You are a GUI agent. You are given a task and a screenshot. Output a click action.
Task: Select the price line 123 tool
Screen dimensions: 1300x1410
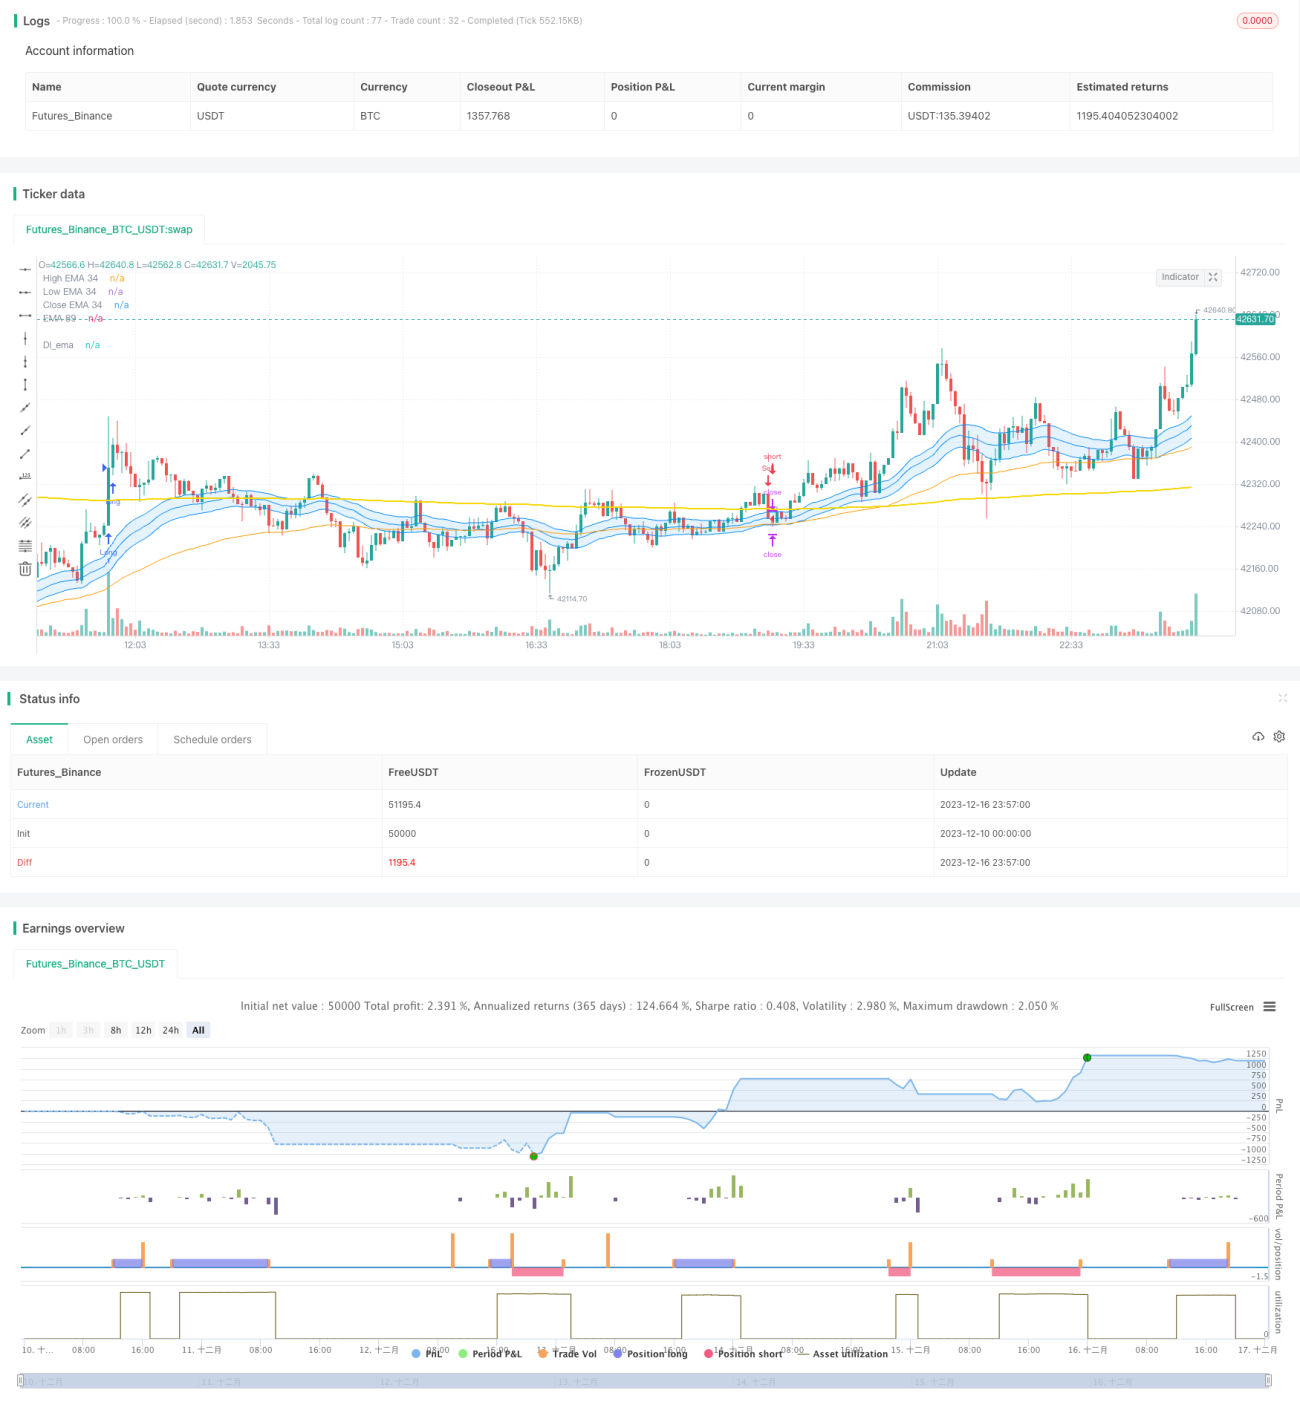click(x=25, y=476)
